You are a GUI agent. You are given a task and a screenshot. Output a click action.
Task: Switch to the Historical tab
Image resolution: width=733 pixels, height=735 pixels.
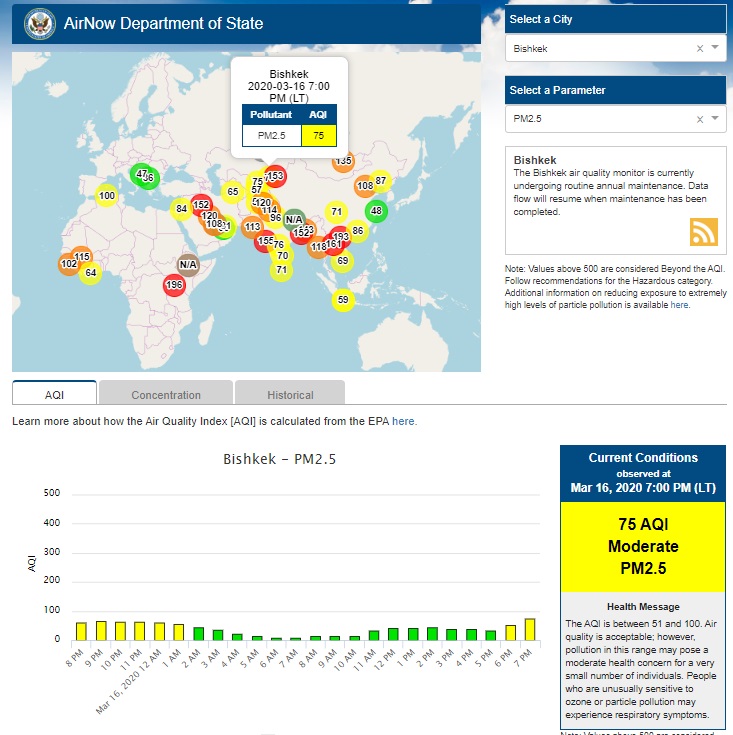click(290, 395)
